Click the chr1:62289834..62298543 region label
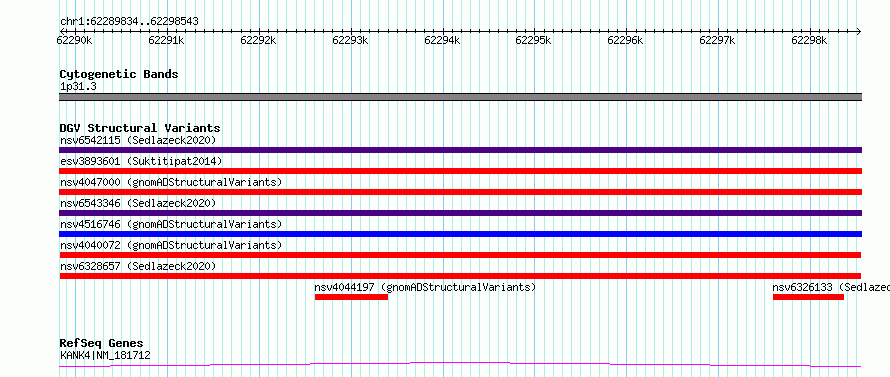The height and width of the screenshot is (377, 890). 129,22
